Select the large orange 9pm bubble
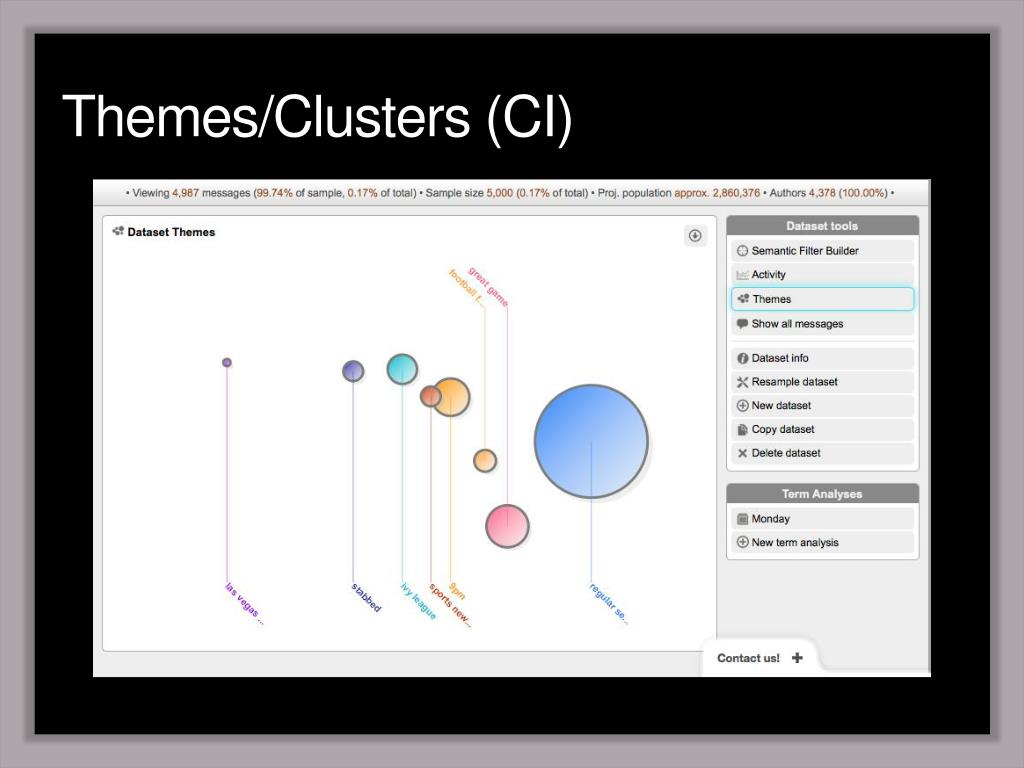This screenshot has height=768, width=1024. 452,396
